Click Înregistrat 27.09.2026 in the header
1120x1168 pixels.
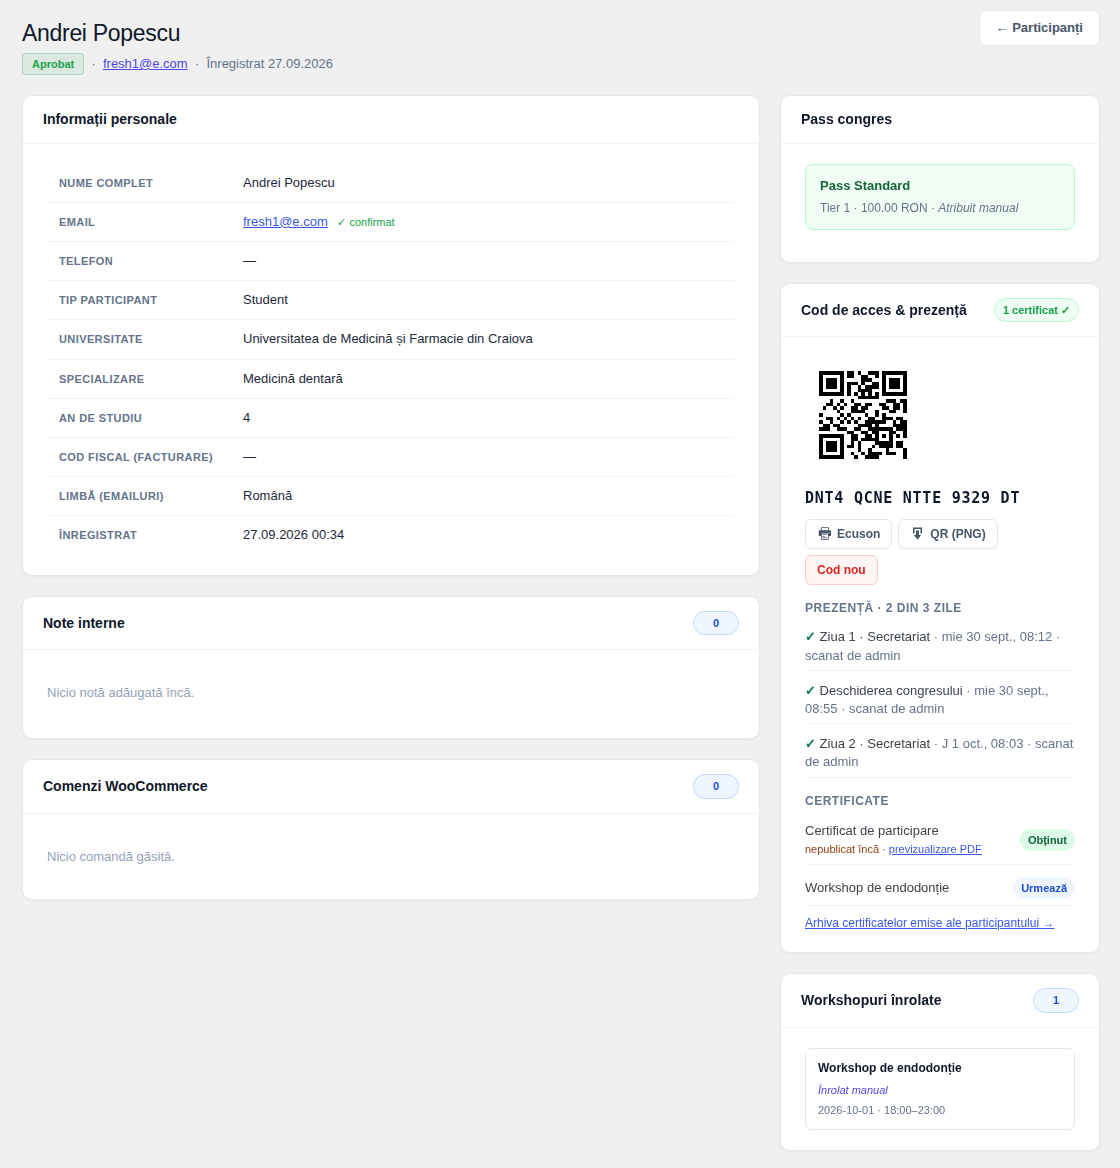270,64
